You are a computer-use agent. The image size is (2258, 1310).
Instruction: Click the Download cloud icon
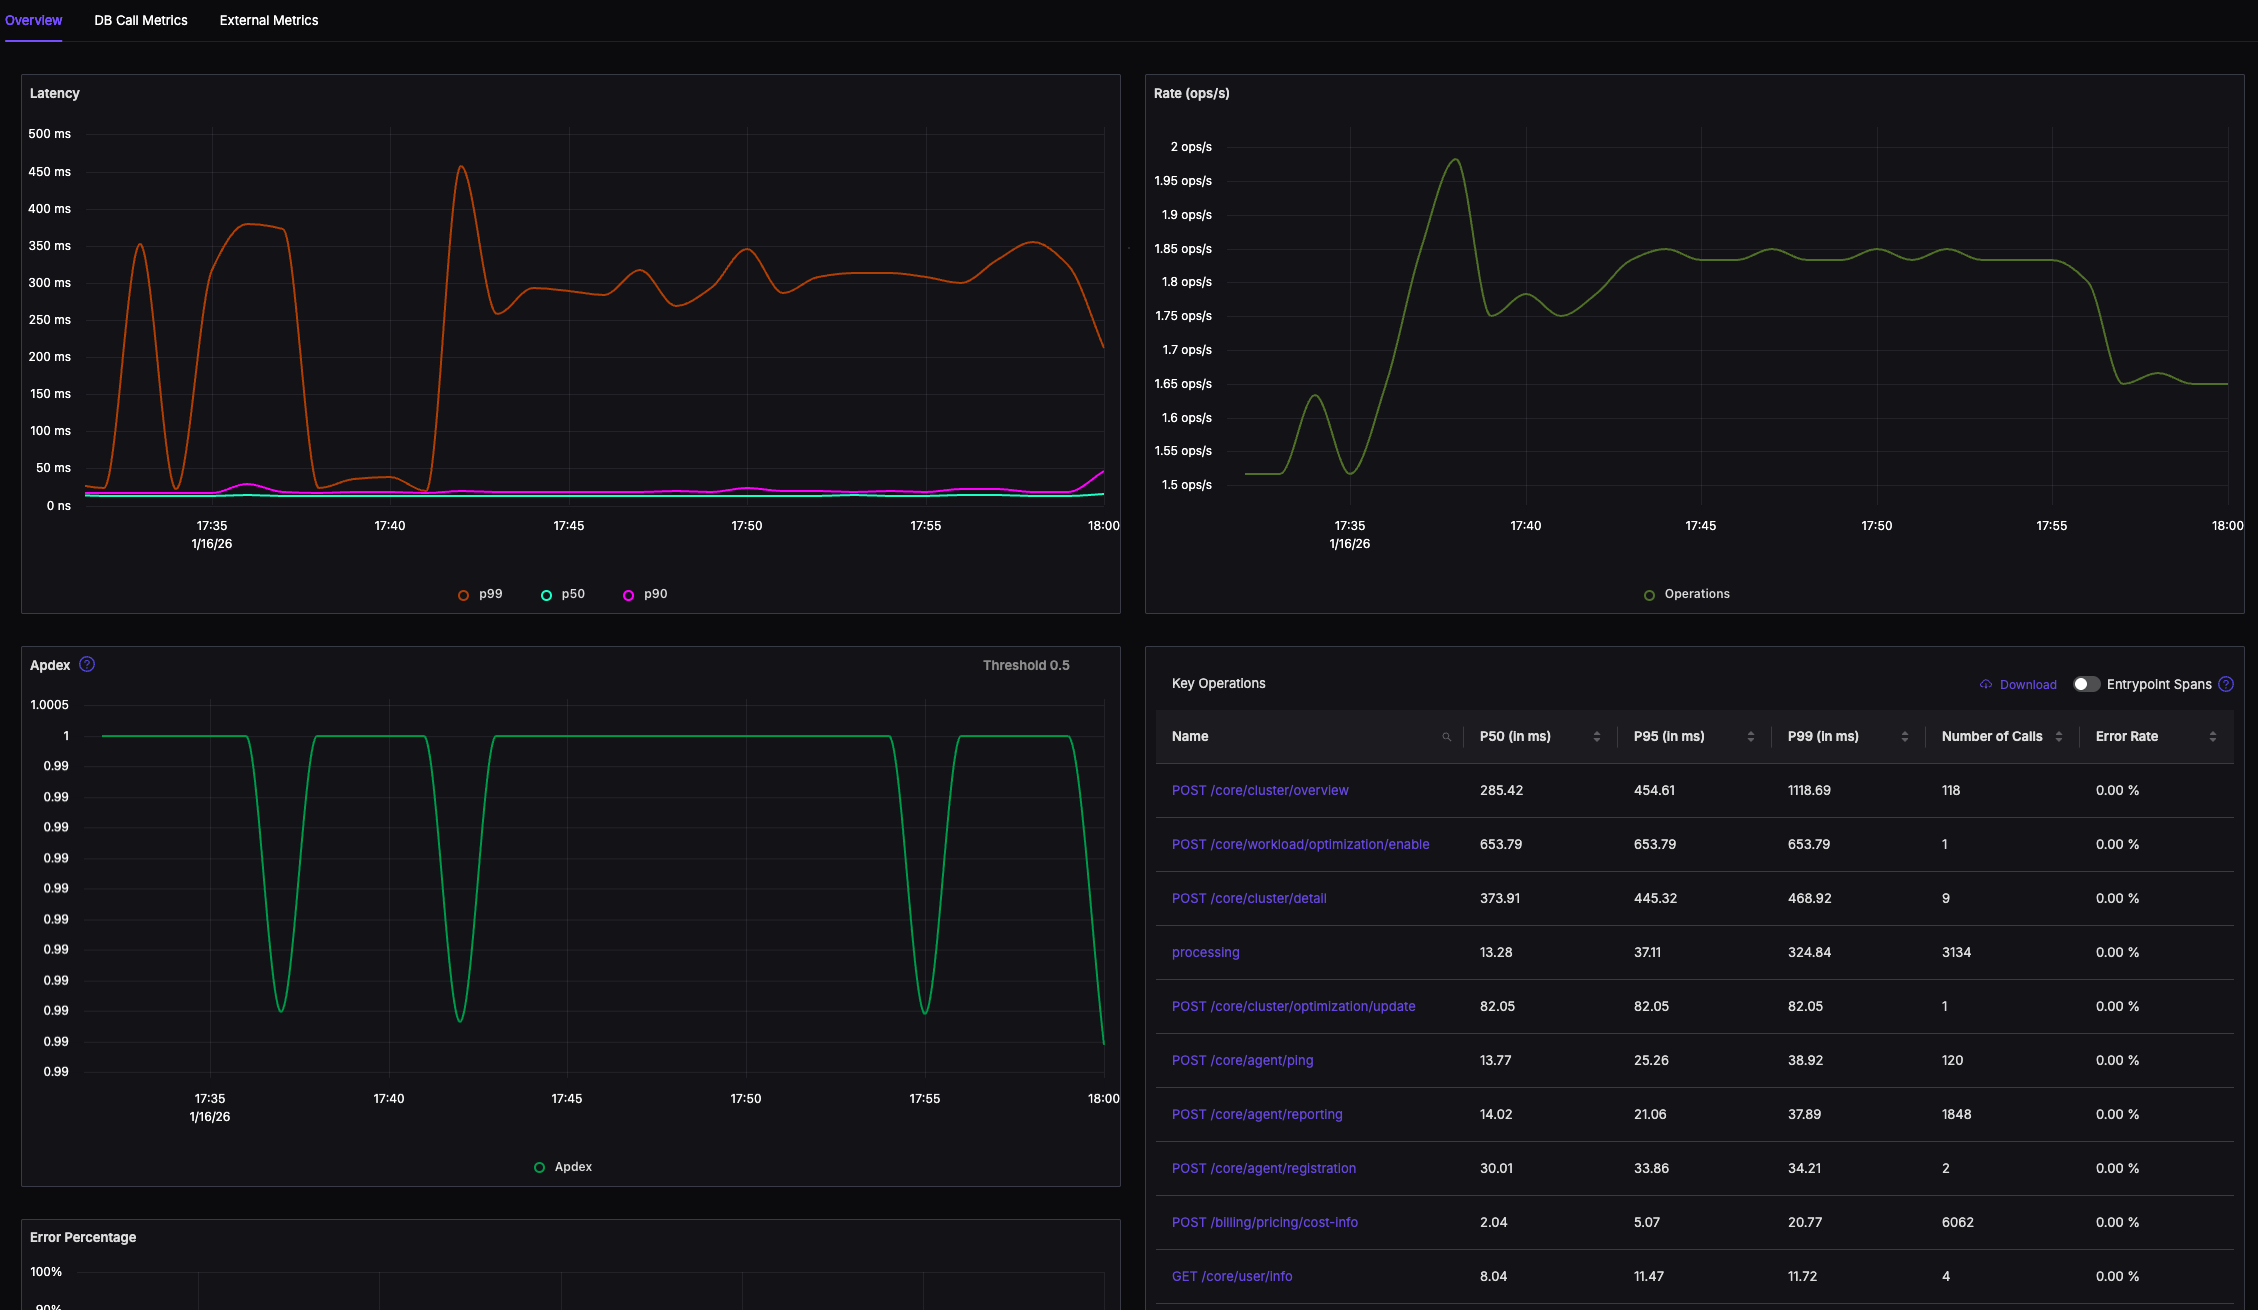tap(1986, 685)
